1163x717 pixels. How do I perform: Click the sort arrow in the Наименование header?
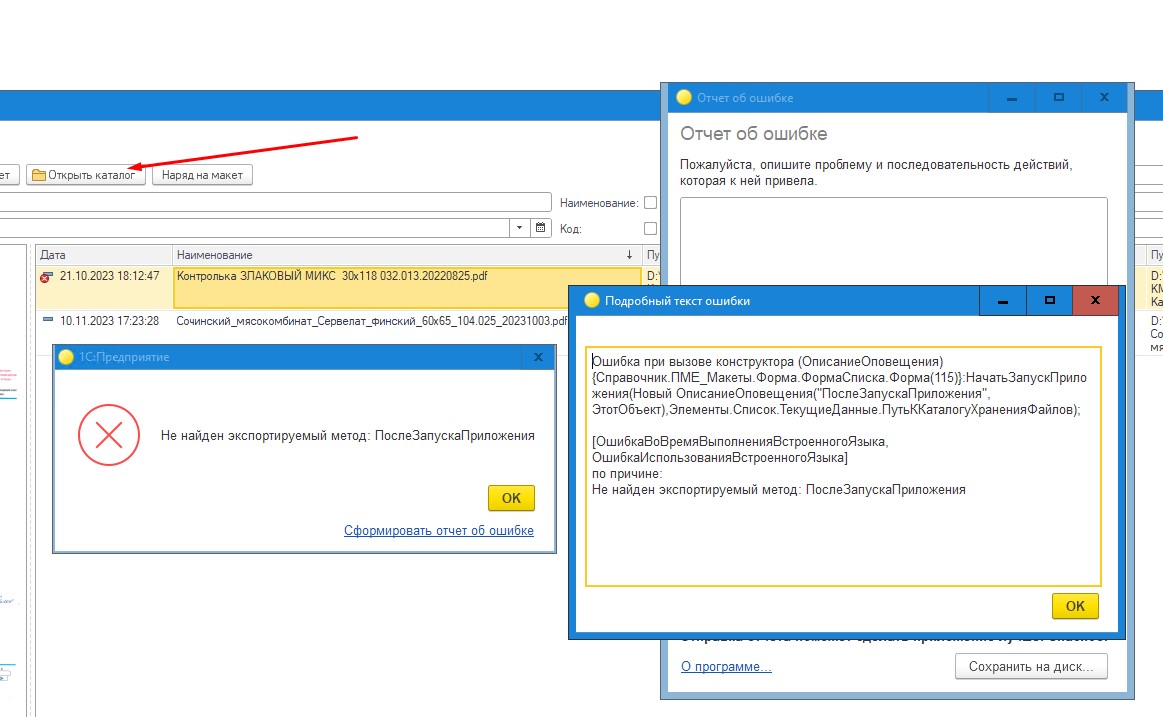pyautogui.click(x=630, y=254)
